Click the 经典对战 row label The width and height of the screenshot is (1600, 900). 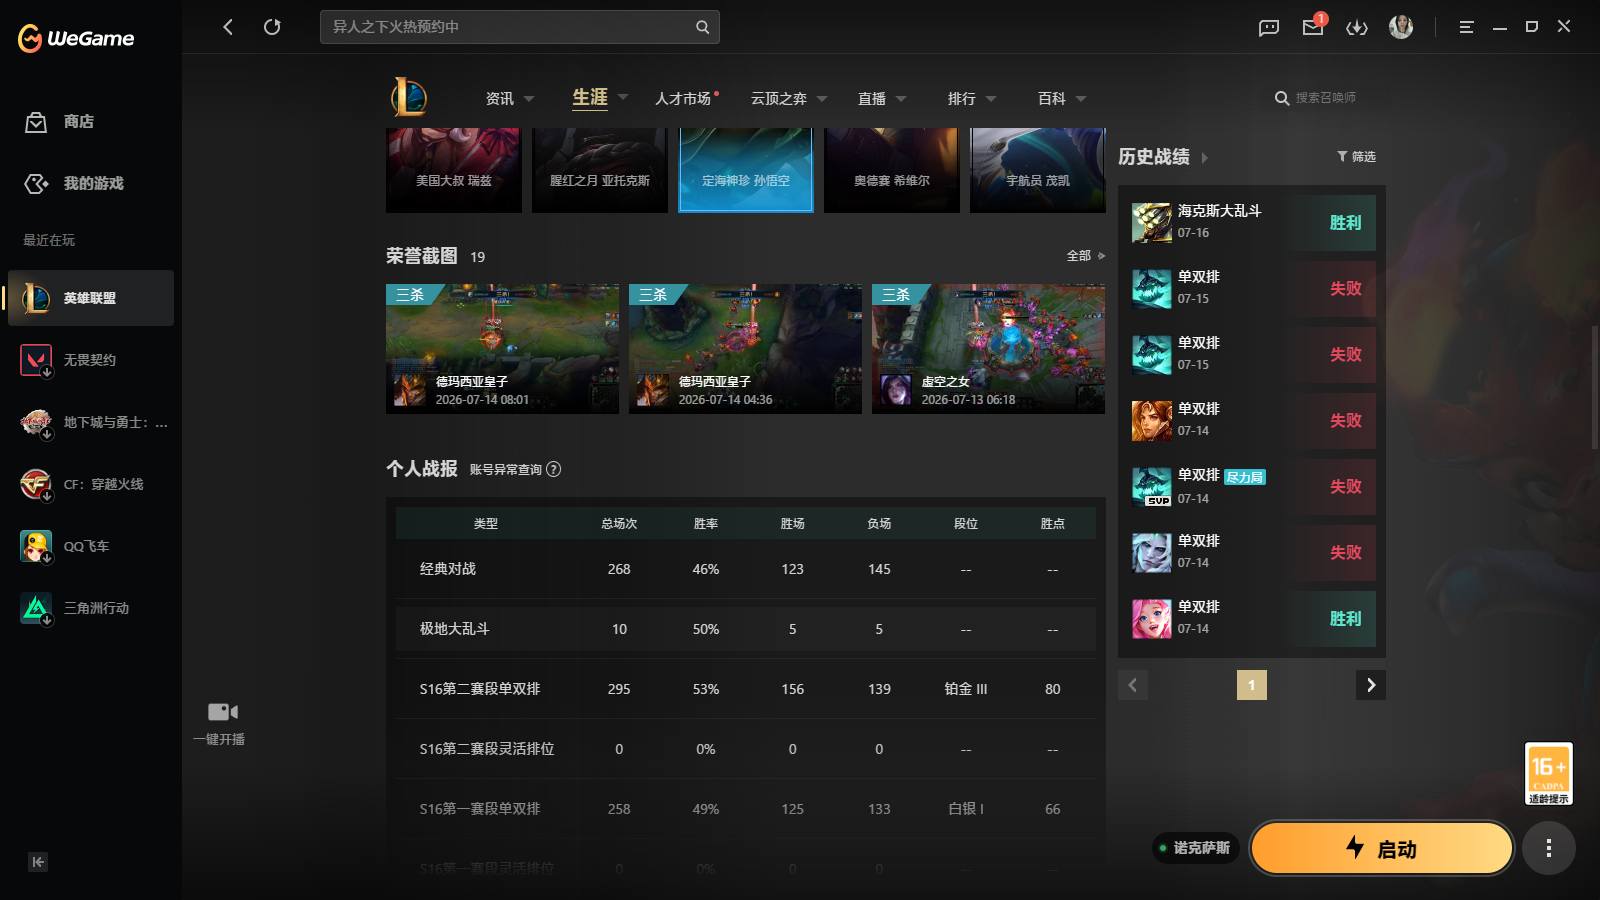pos(448,569)
